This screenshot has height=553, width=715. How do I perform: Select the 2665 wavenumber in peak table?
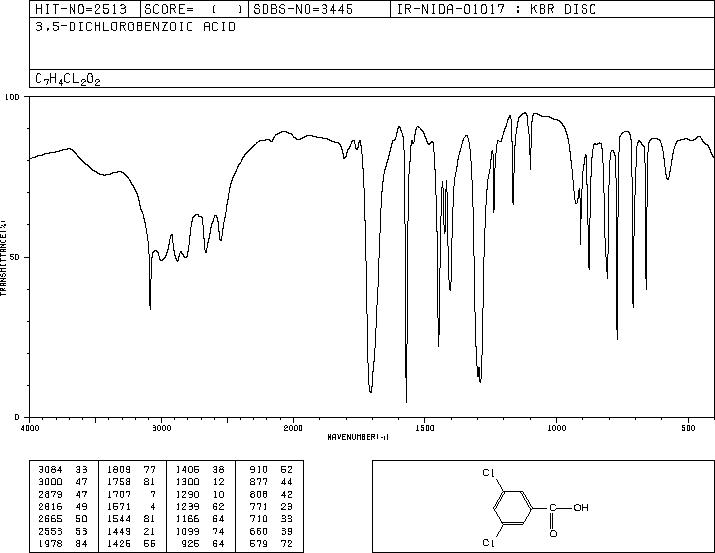51,519
